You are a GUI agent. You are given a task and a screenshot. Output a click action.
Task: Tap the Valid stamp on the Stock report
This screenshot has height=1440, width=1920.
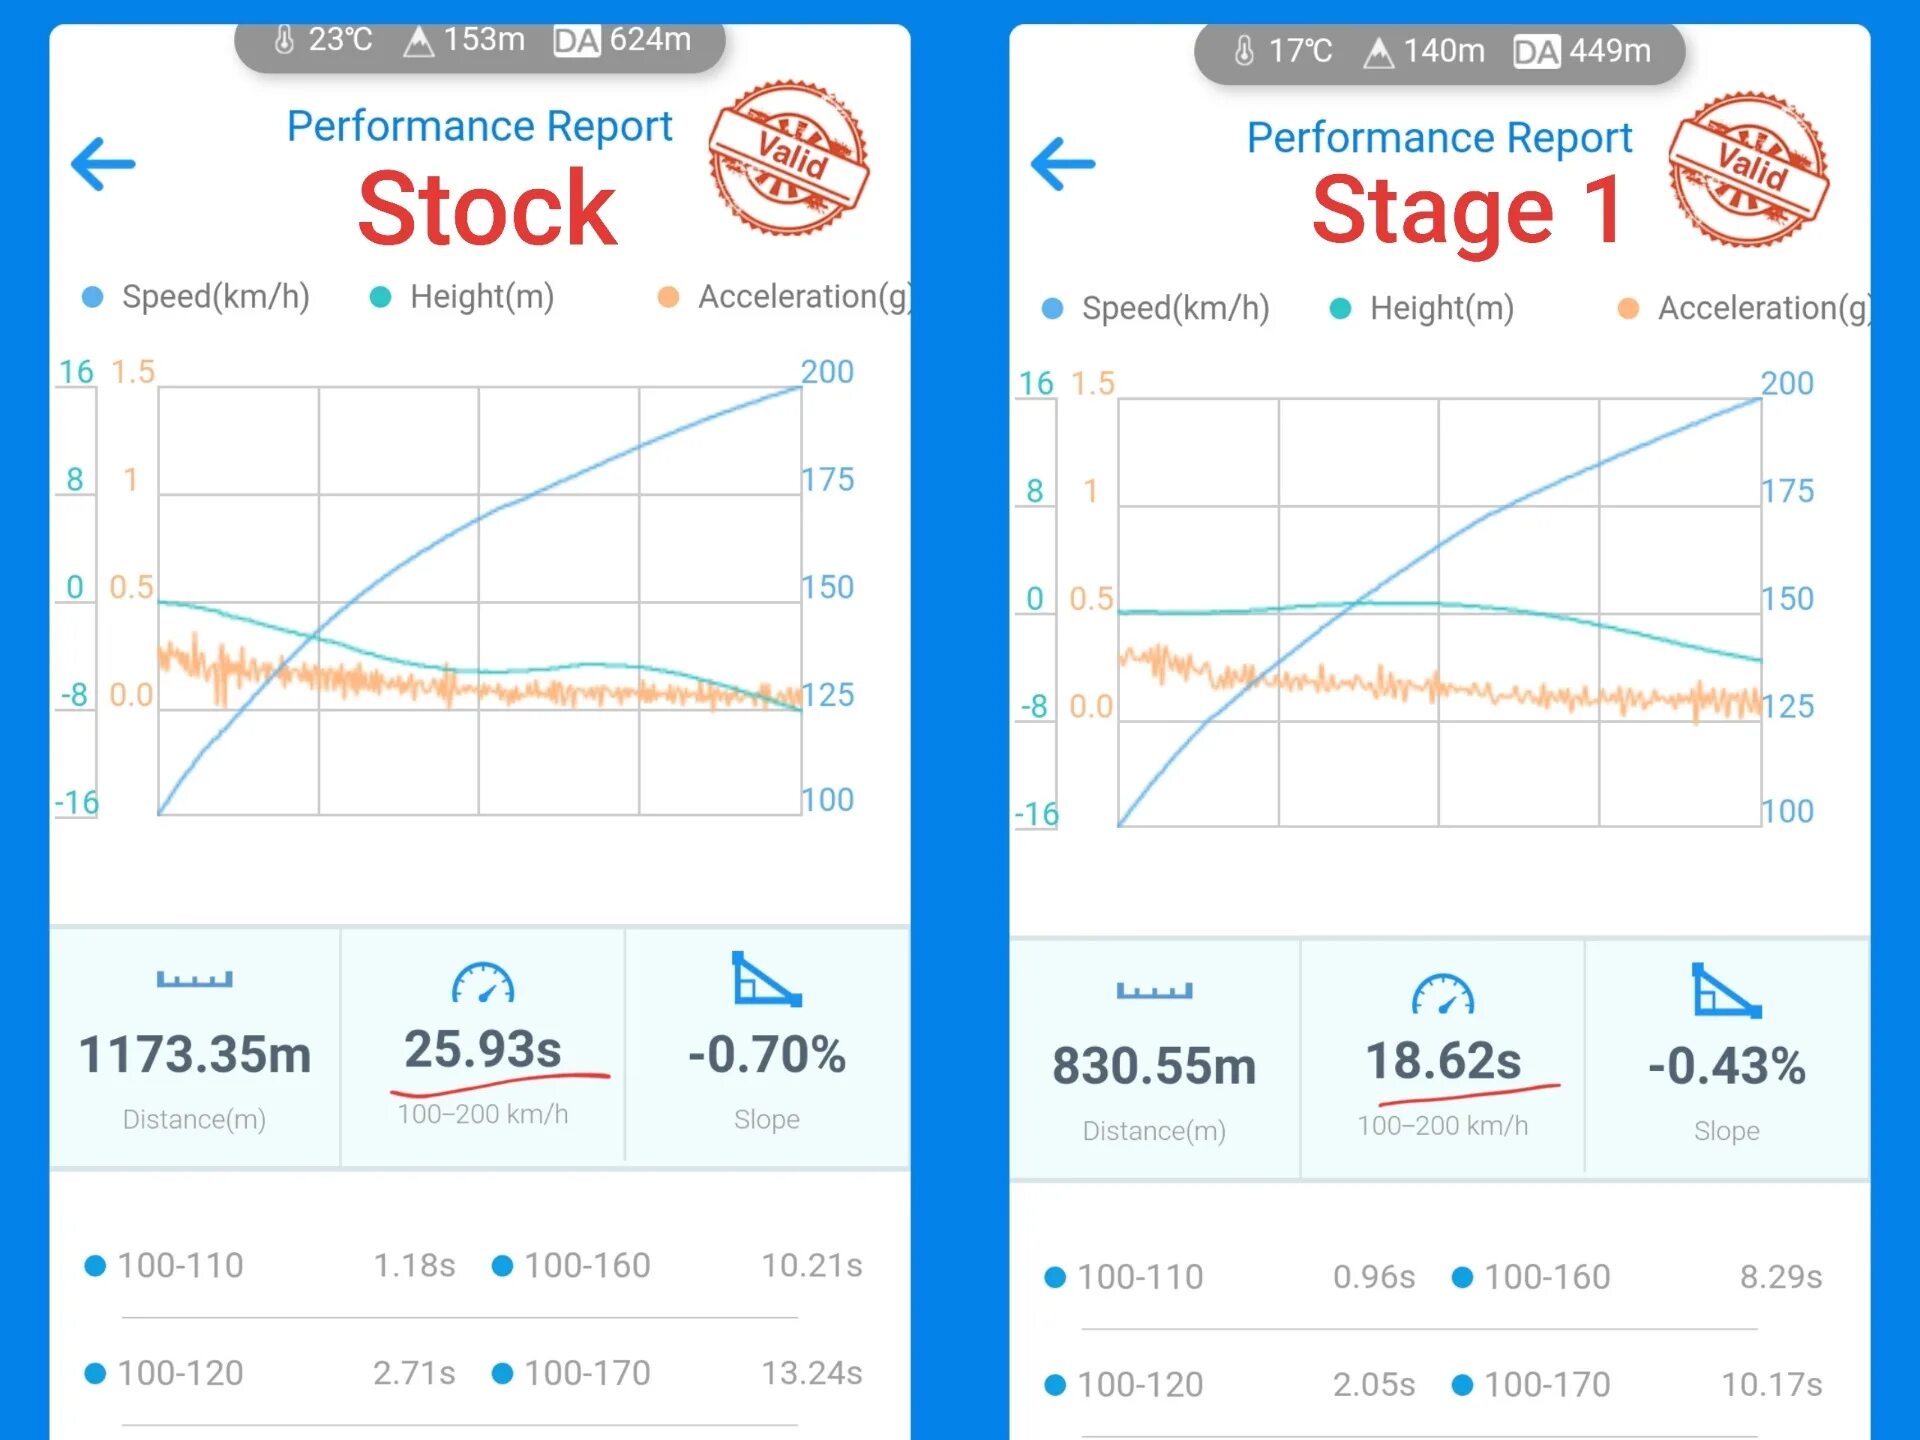tap(790, 160)
